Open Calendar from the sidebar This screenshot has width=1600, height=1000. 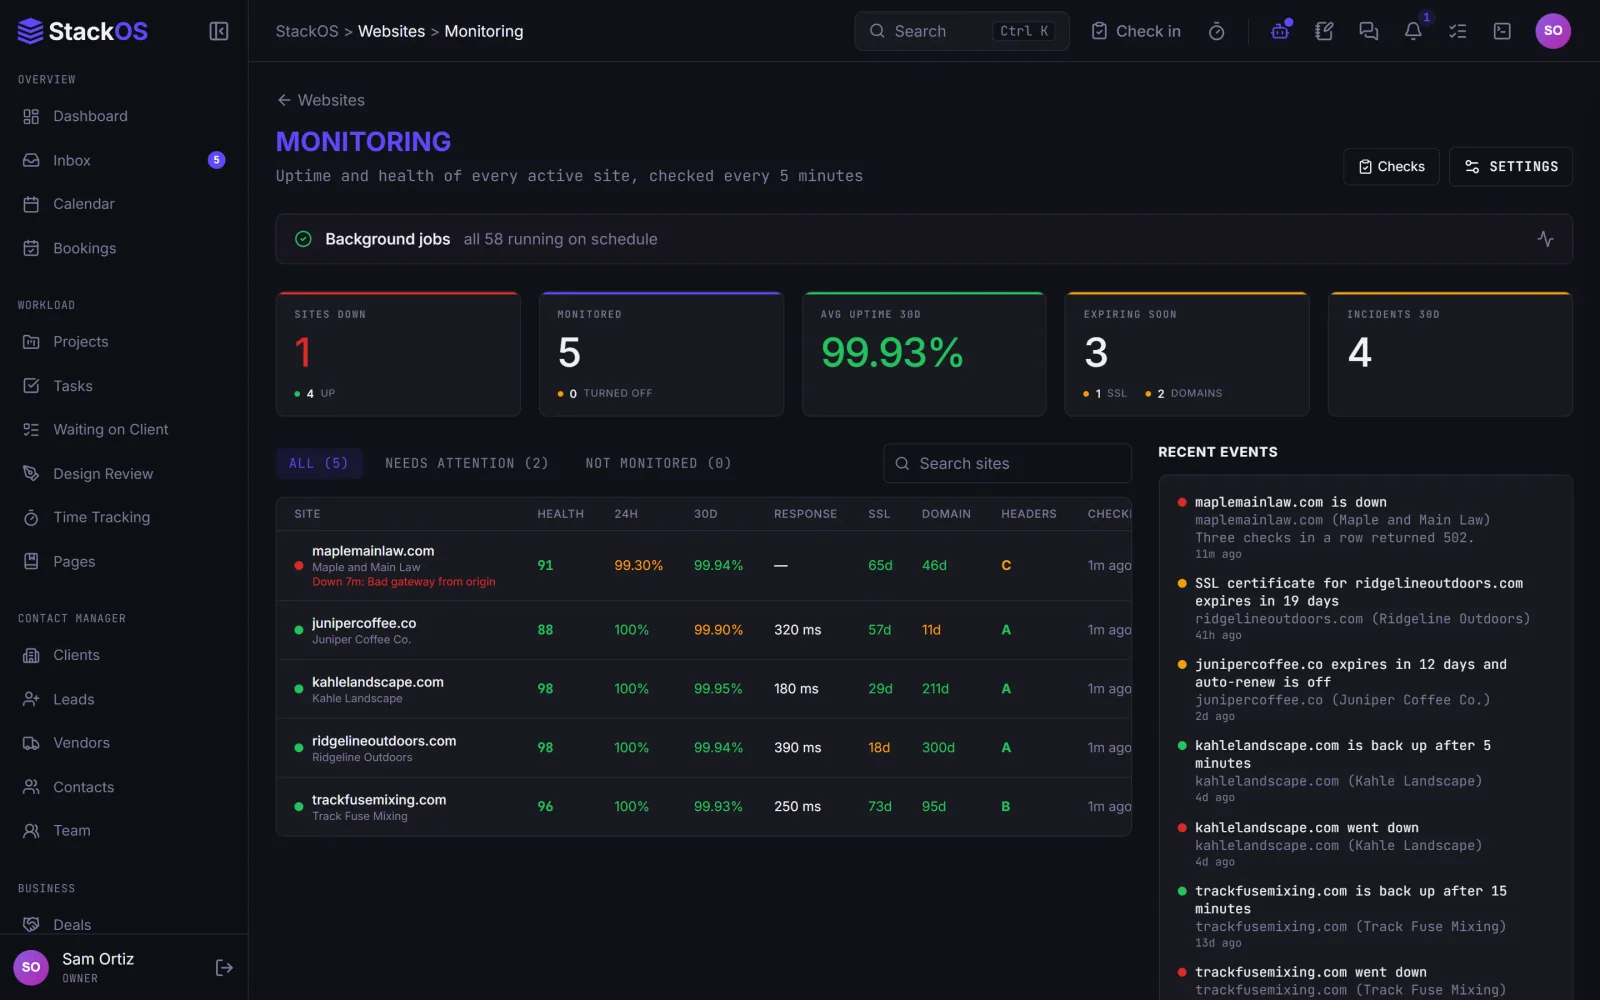pyautogui.click(x=124, y=204)
